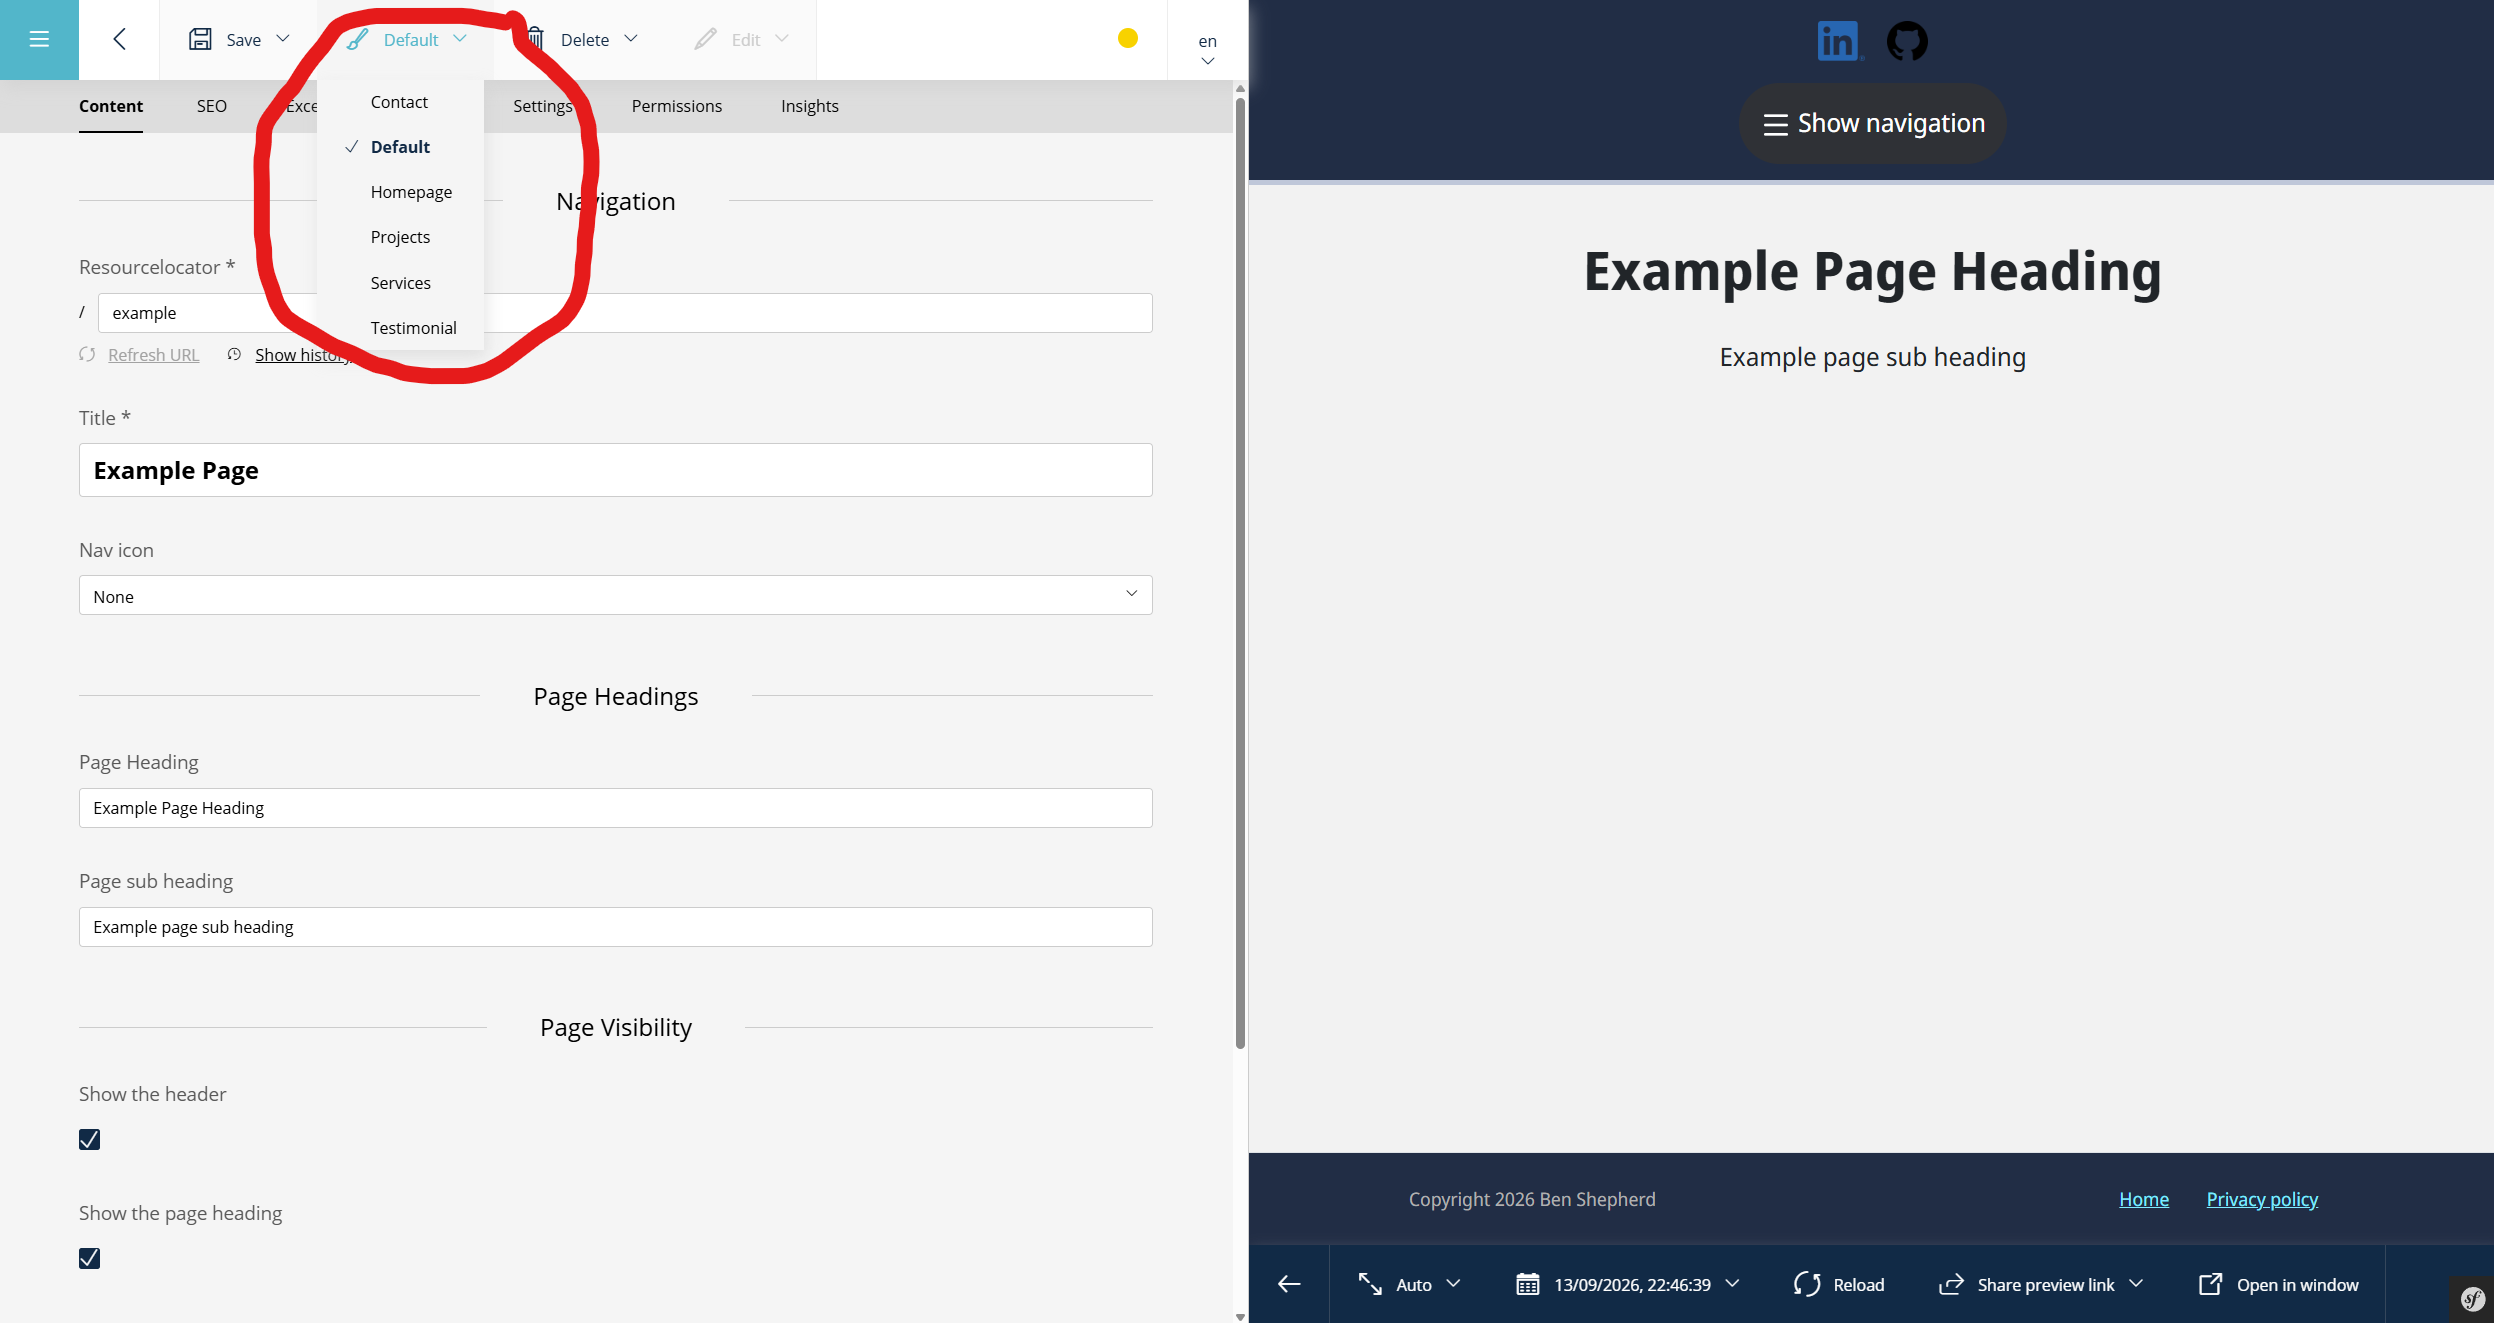Click the Reload button label

coord(1859,1285)
